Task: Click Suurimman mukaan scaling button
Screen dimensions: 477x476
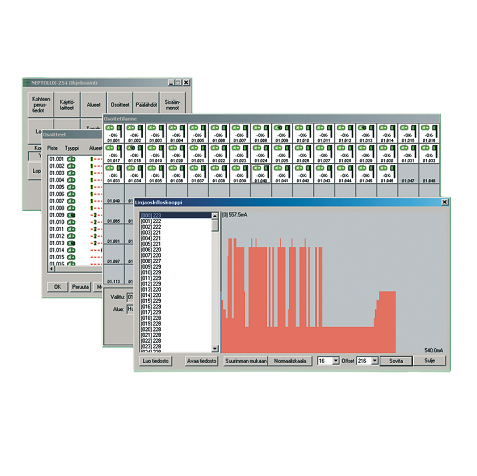Action: [x=246, y=361]
